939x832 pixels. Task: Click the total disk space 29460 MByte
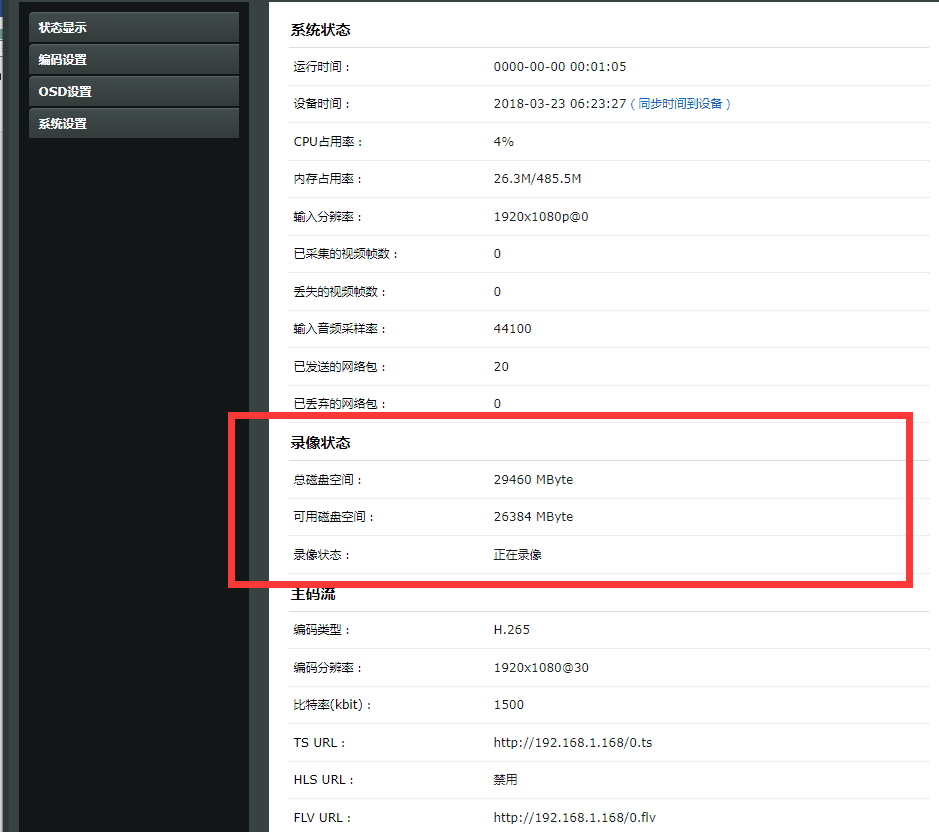533,480
